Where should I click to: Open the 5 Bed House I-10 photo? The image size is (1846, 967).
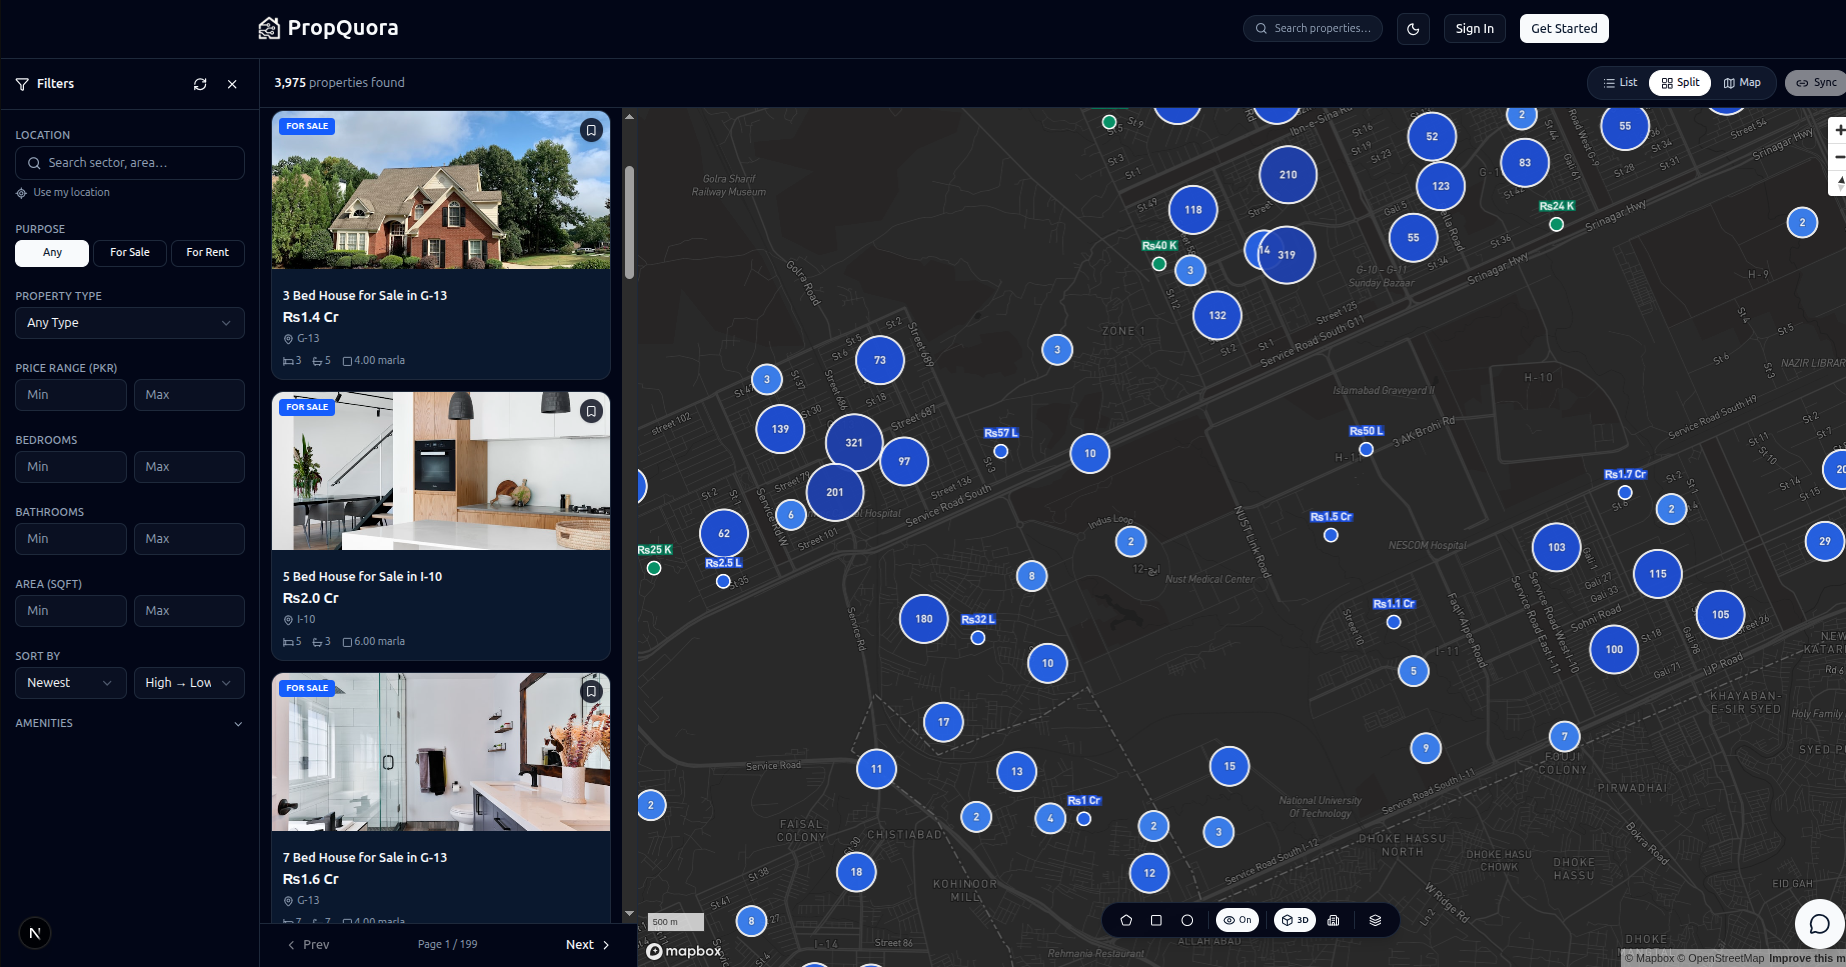(441, 471)
